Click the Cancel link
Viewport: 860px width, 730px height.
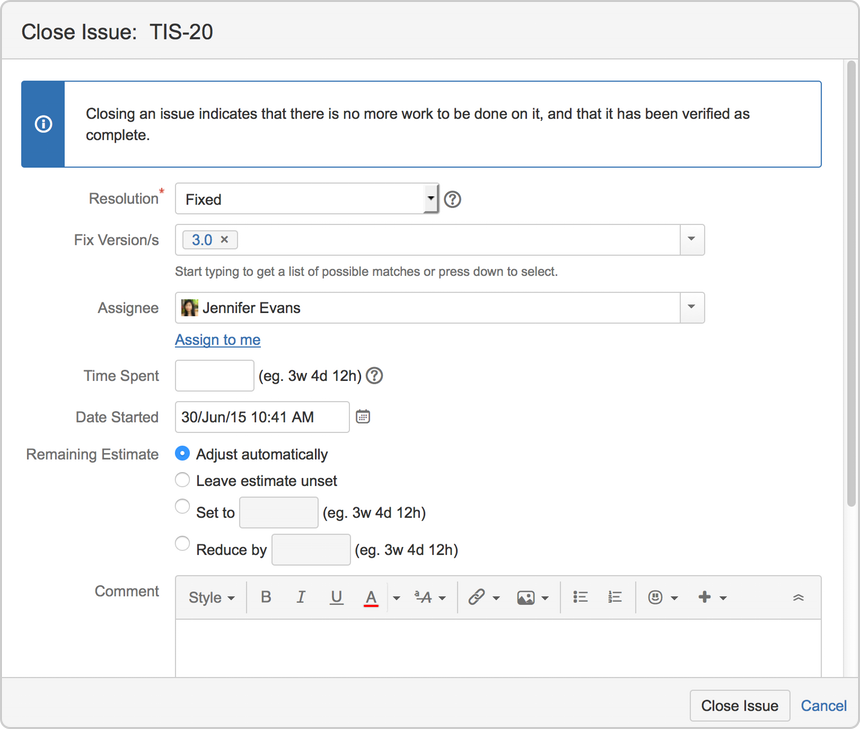(823, 705)
